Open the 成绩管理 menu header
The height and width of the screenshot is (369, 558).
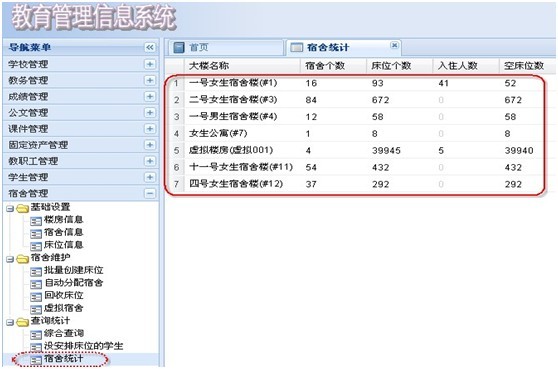point(80,96)
